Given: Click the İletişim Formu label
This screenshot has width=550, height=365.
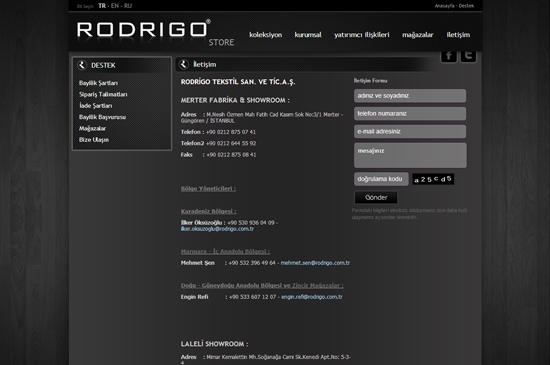Looking at the screenshot, I should (370, 81).
